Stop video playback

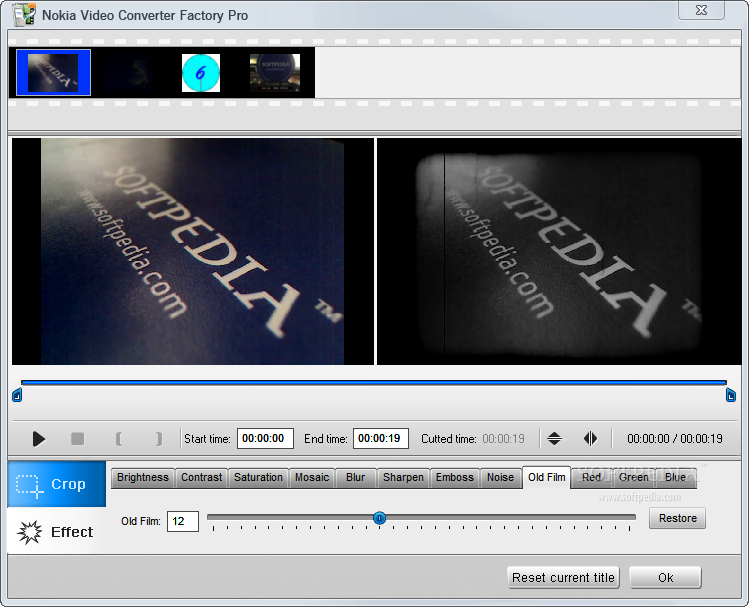[77, 438]
